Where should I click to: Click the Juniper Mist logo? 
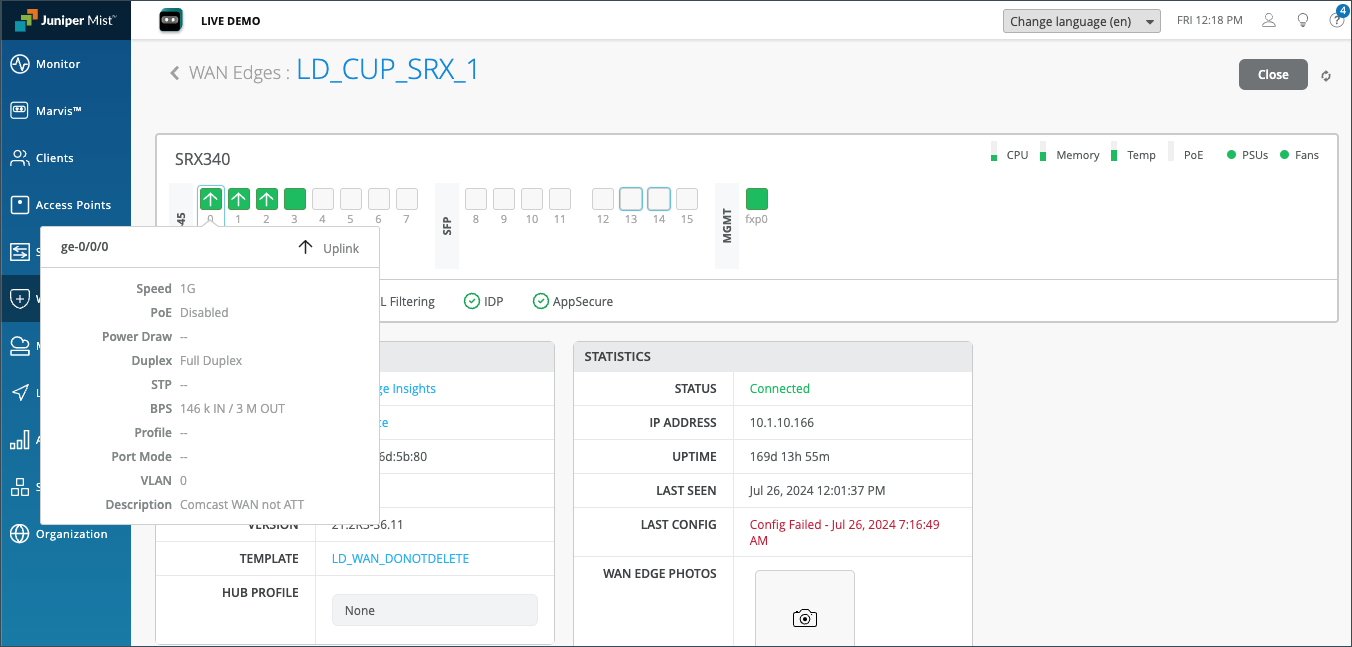(65, 20)
